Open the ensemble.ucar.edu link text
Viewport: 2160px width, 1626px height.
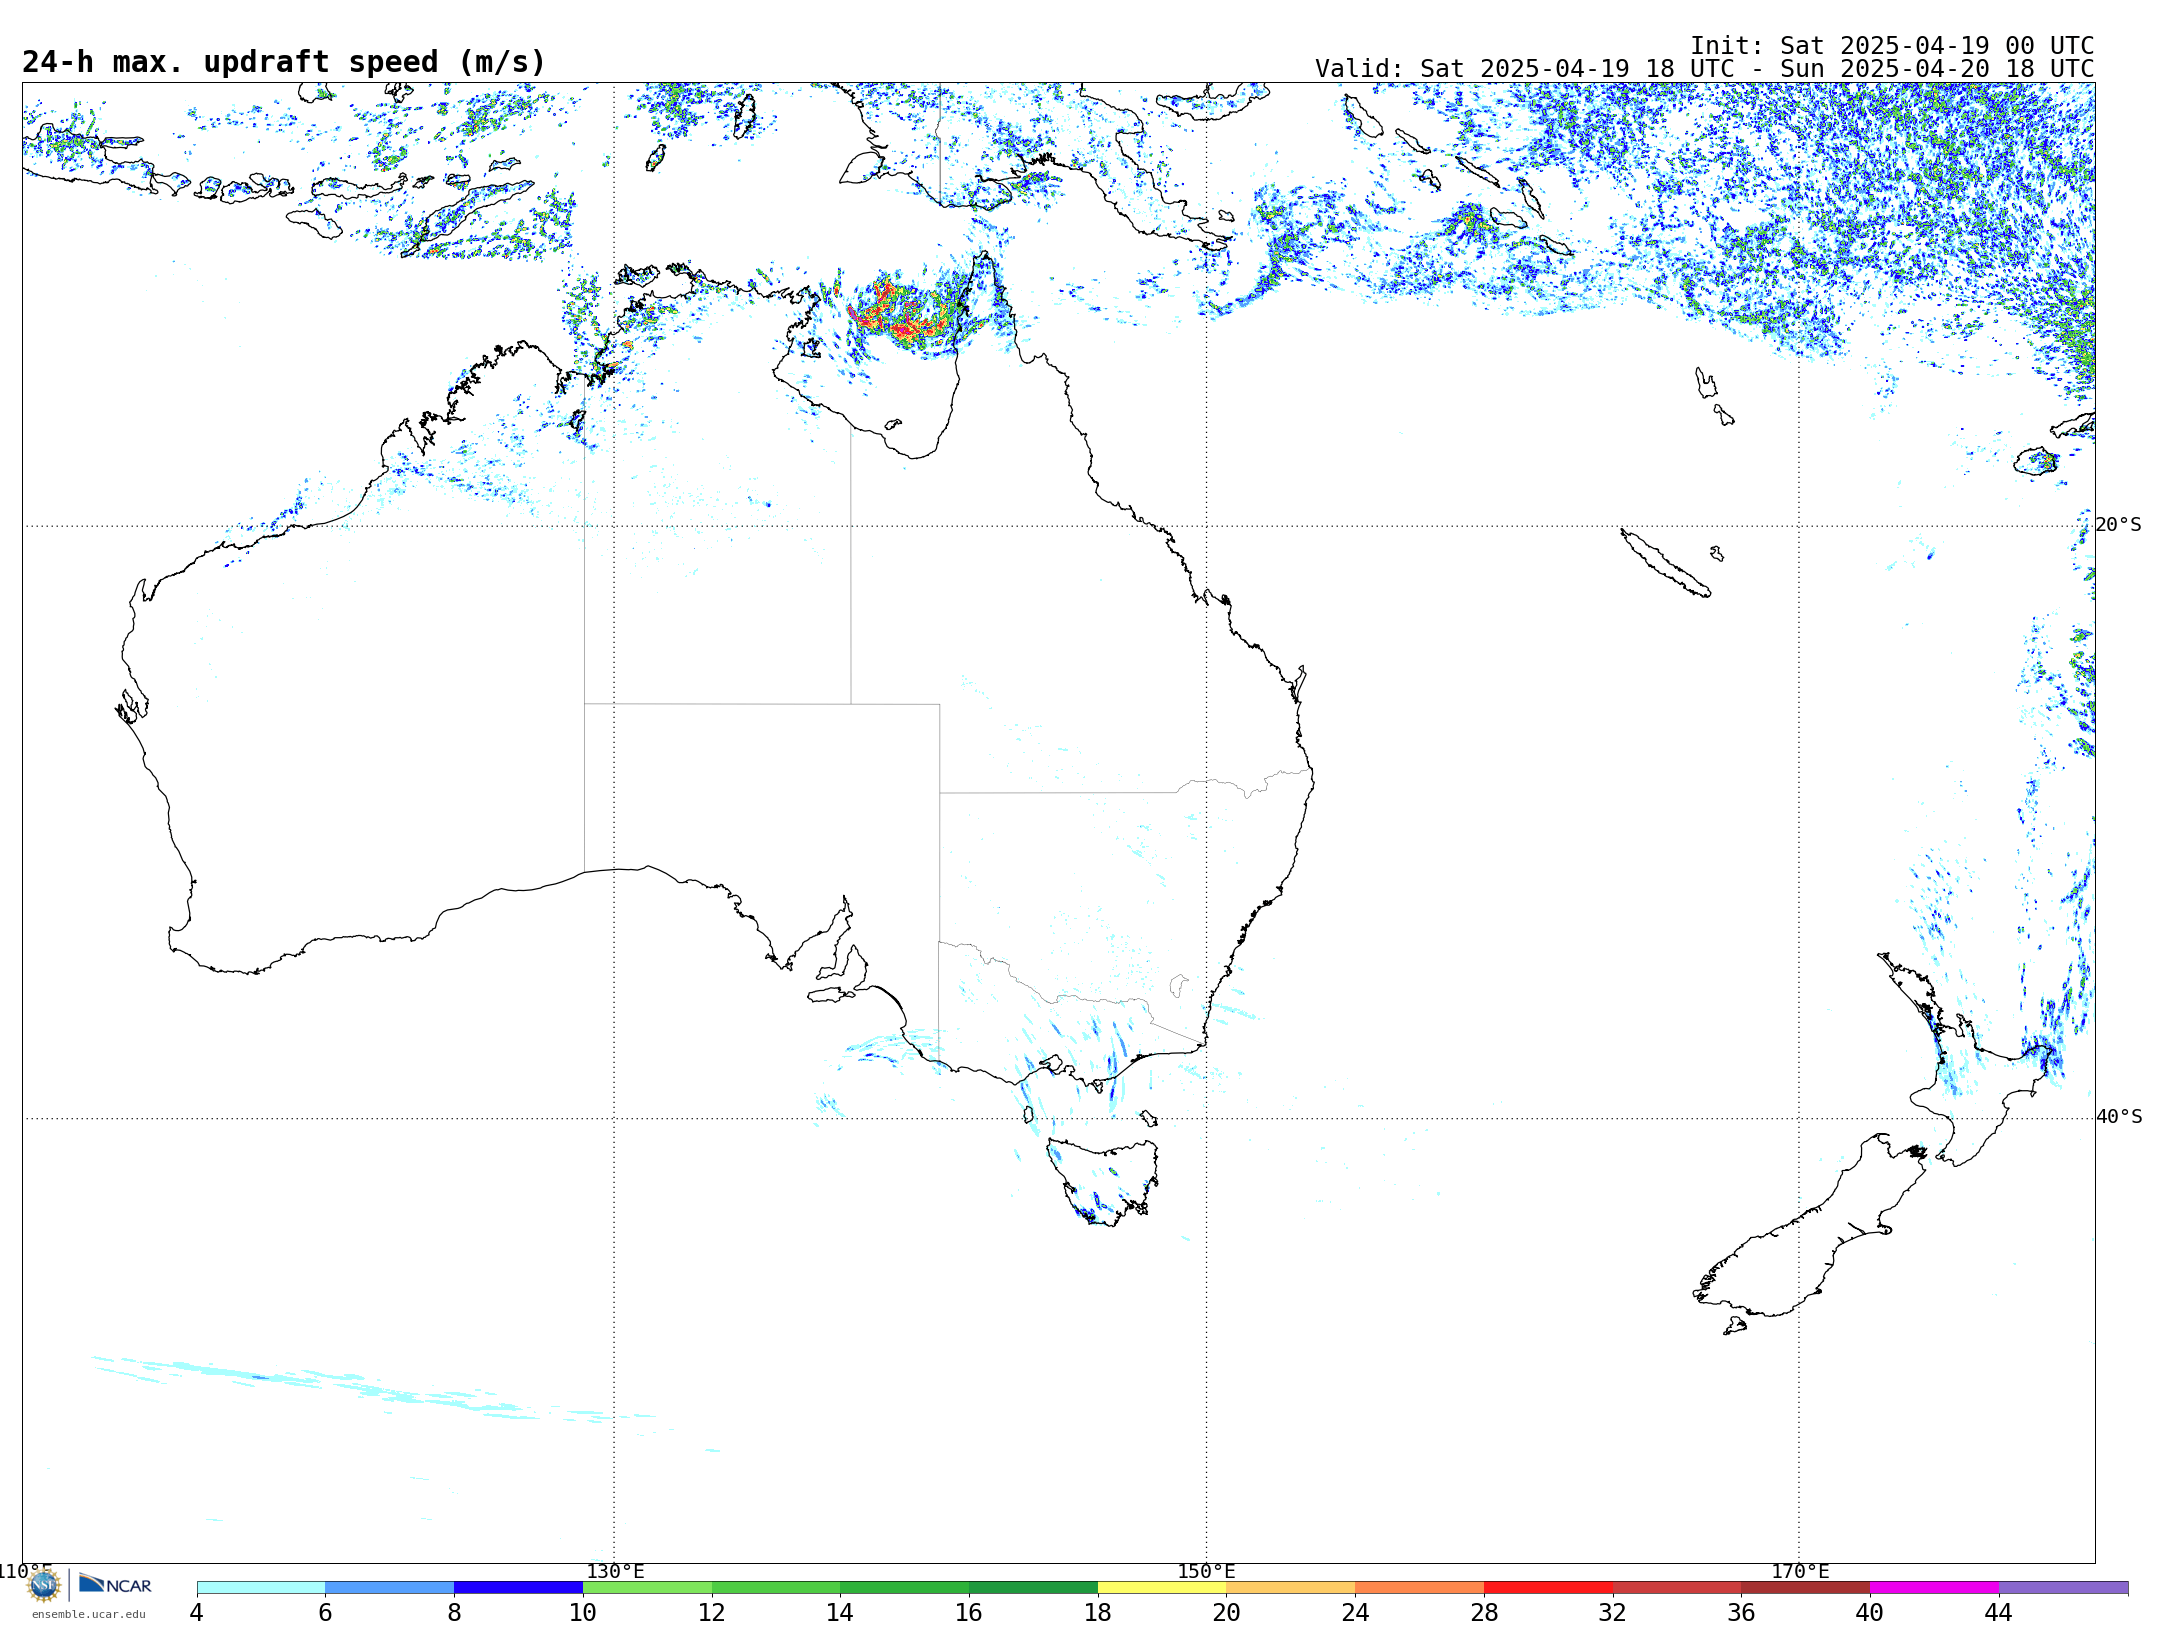click(89, 1614)
